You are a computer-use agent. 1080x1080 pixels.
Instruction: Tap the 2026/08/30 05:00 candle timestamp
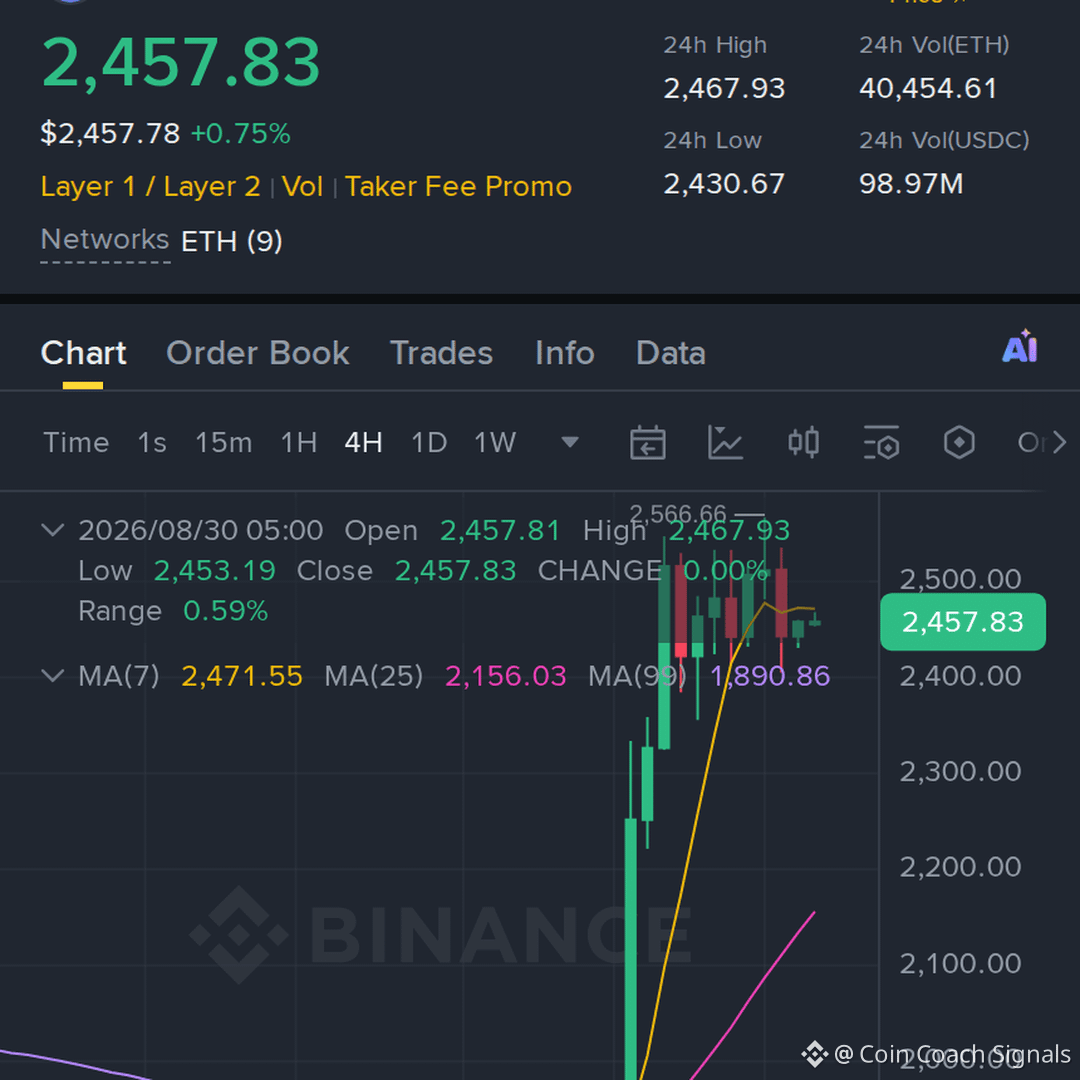point(200,530)
